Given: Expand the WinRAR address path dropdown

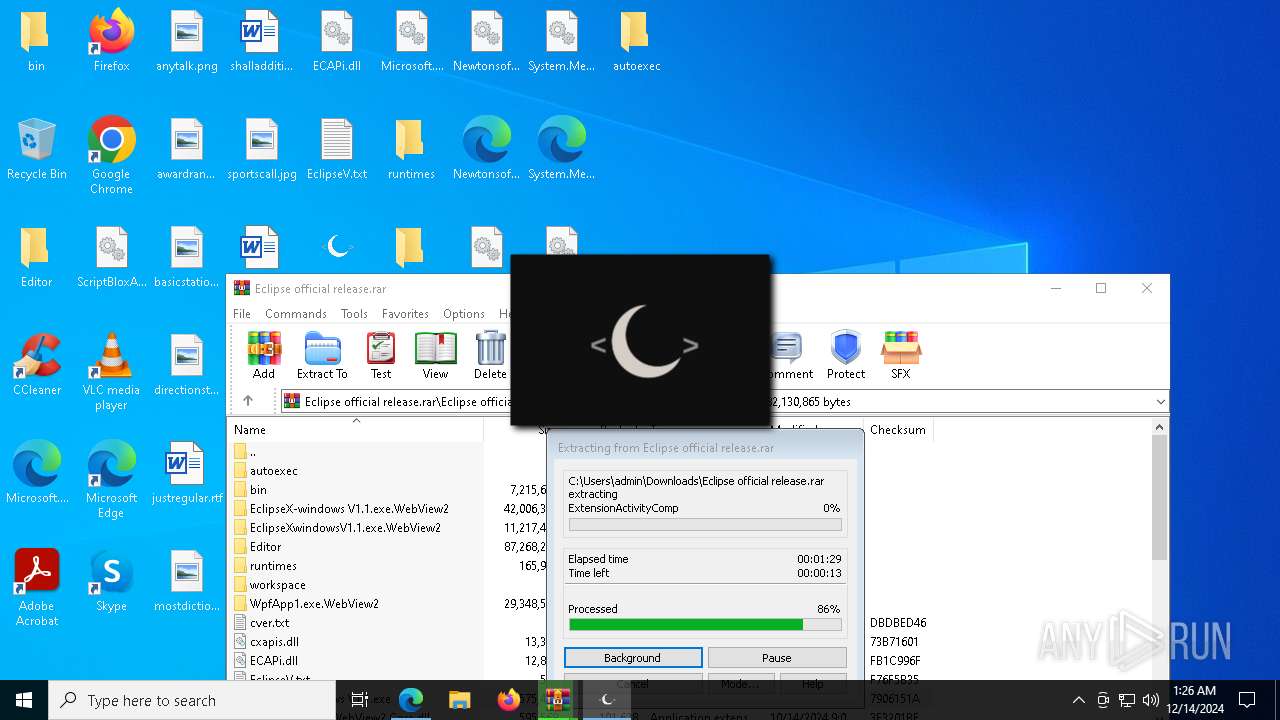Looking at the screenshot, I should pyautogui.click(x=1160, y=402).
